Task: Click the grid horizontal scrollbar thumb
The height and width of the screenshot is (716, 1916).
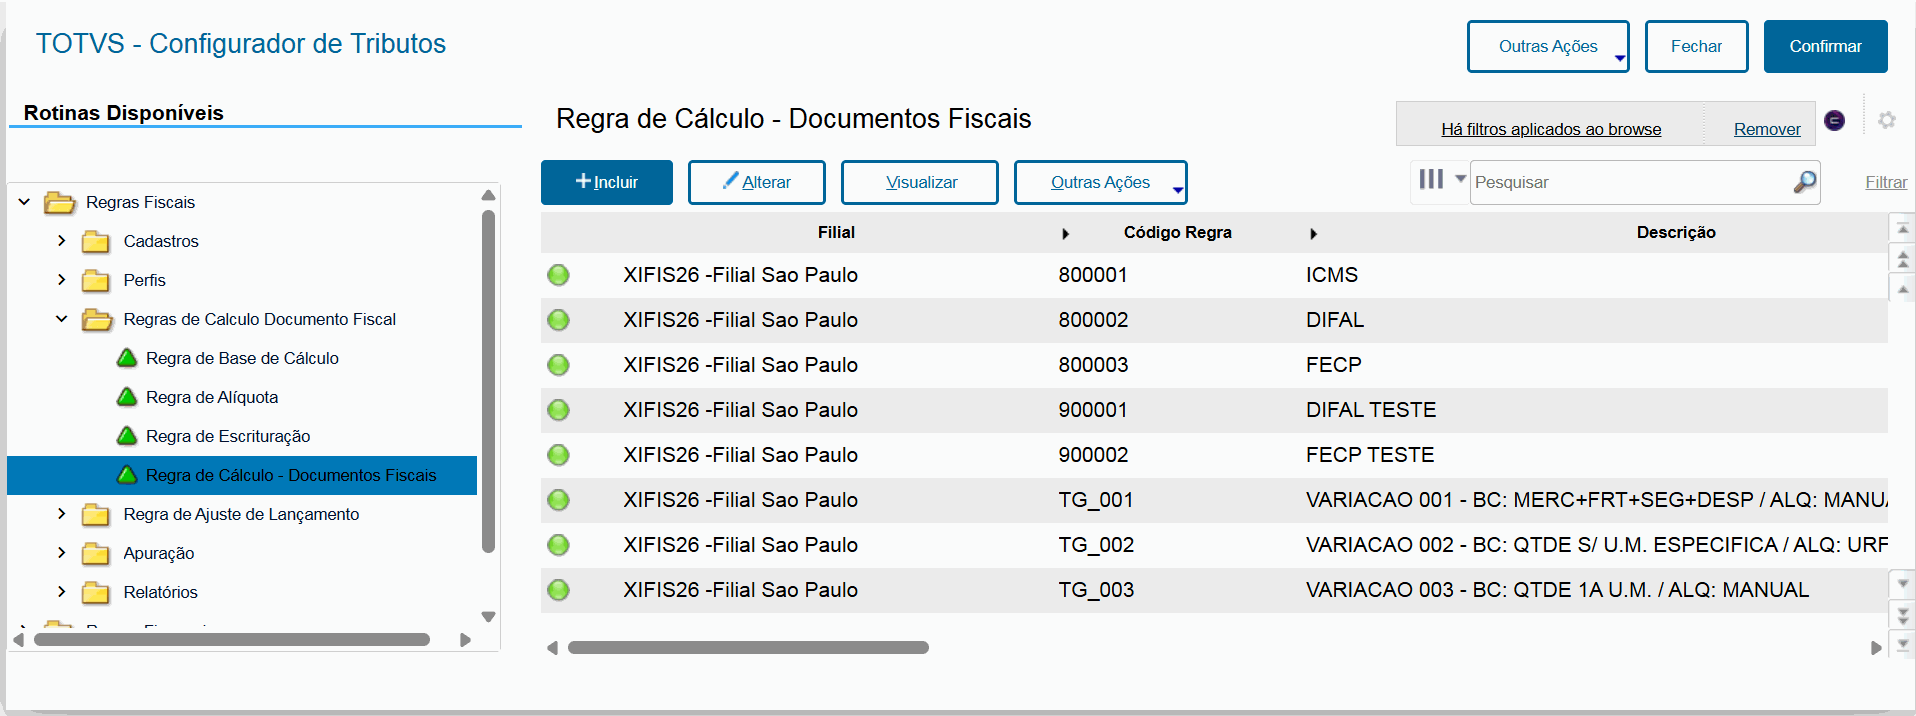Action: 748,648
